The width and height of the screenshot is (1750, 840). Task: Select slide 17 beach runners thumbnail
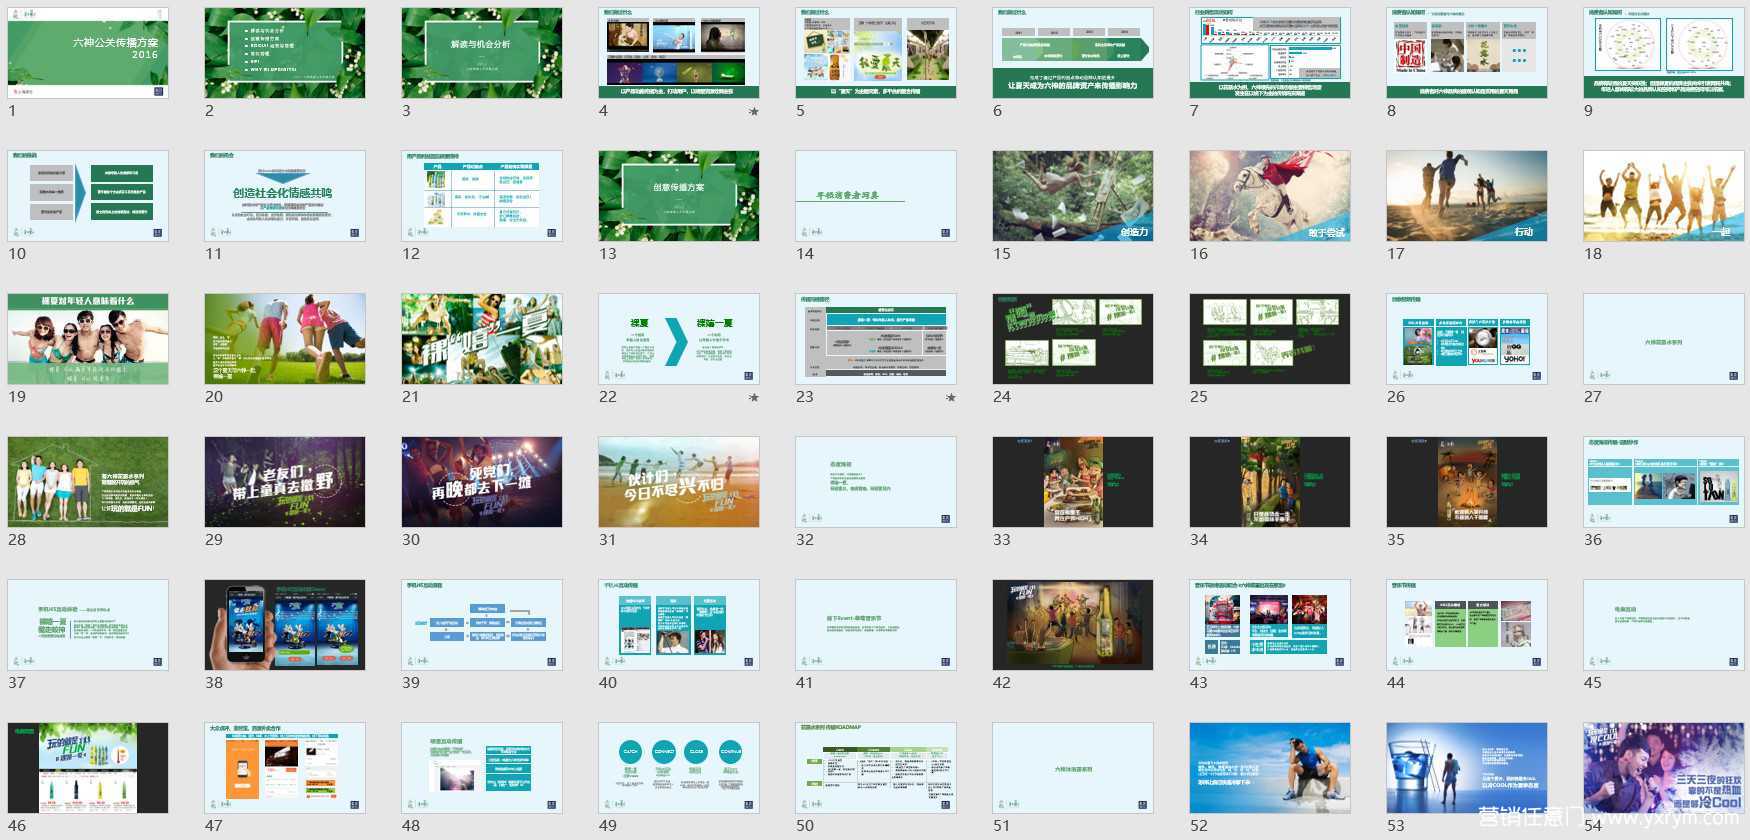pyautogui.click(x=1467, y=196)
